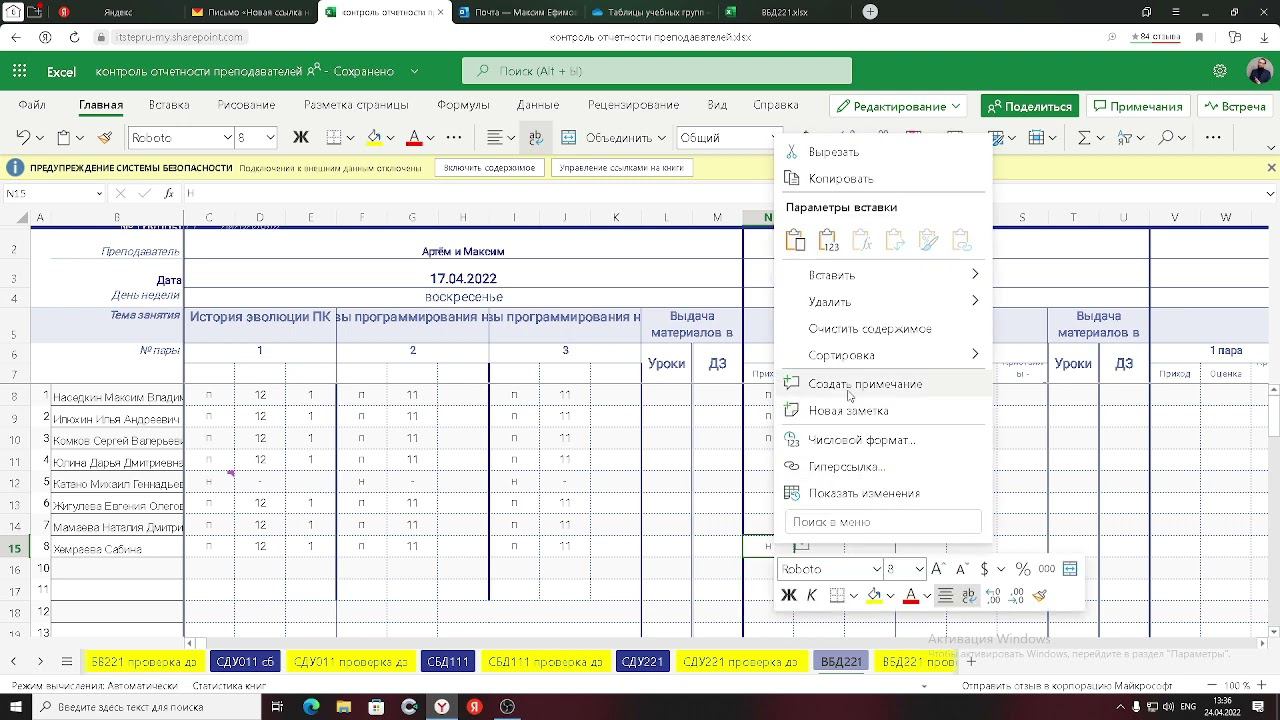Click the Включить содержимое button

tap(489, 168)
